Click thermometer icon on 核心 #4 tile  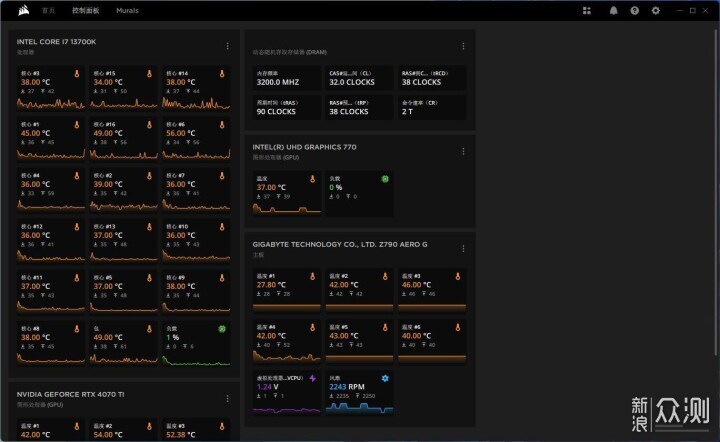[x=77, y=176]
